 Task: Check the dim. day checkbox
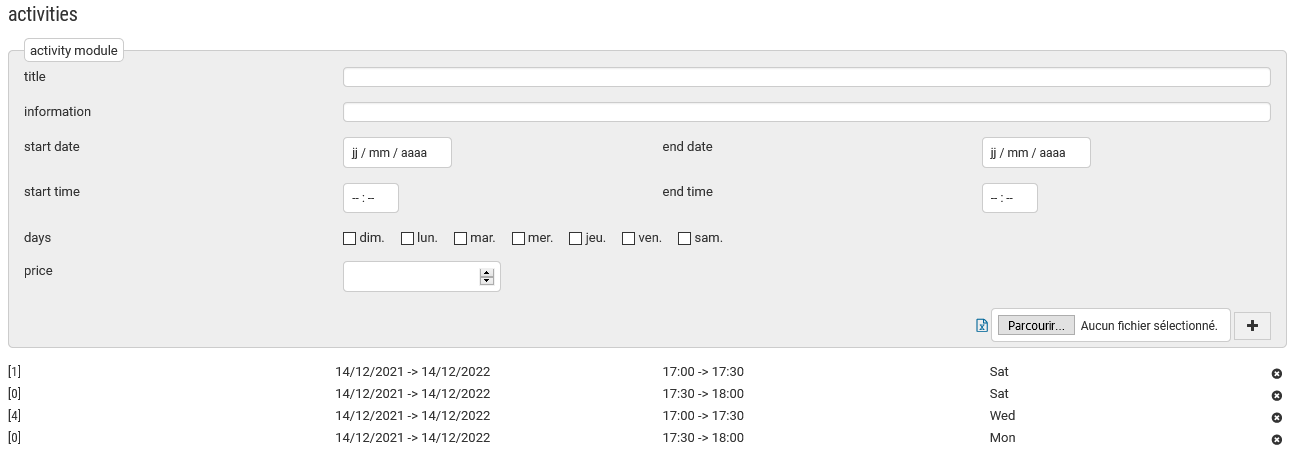[x=350, y=239]
